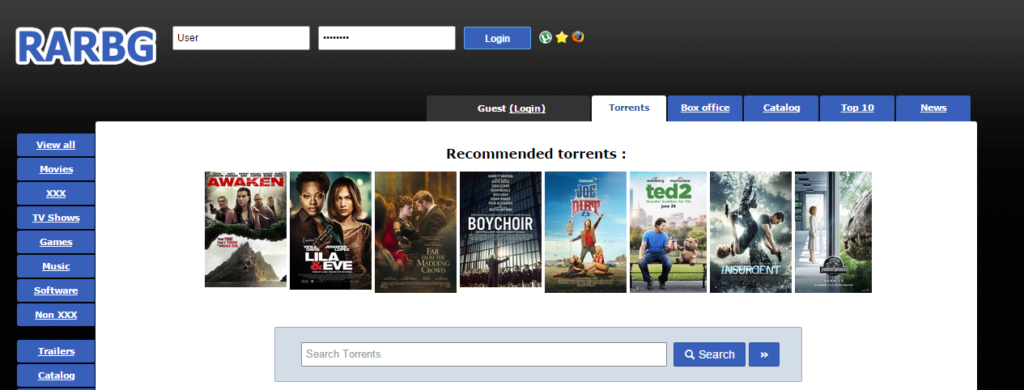Click the magnifier Search button
Image resolution: width=1024 pixels, height=390 pixels.
[709, 354]
